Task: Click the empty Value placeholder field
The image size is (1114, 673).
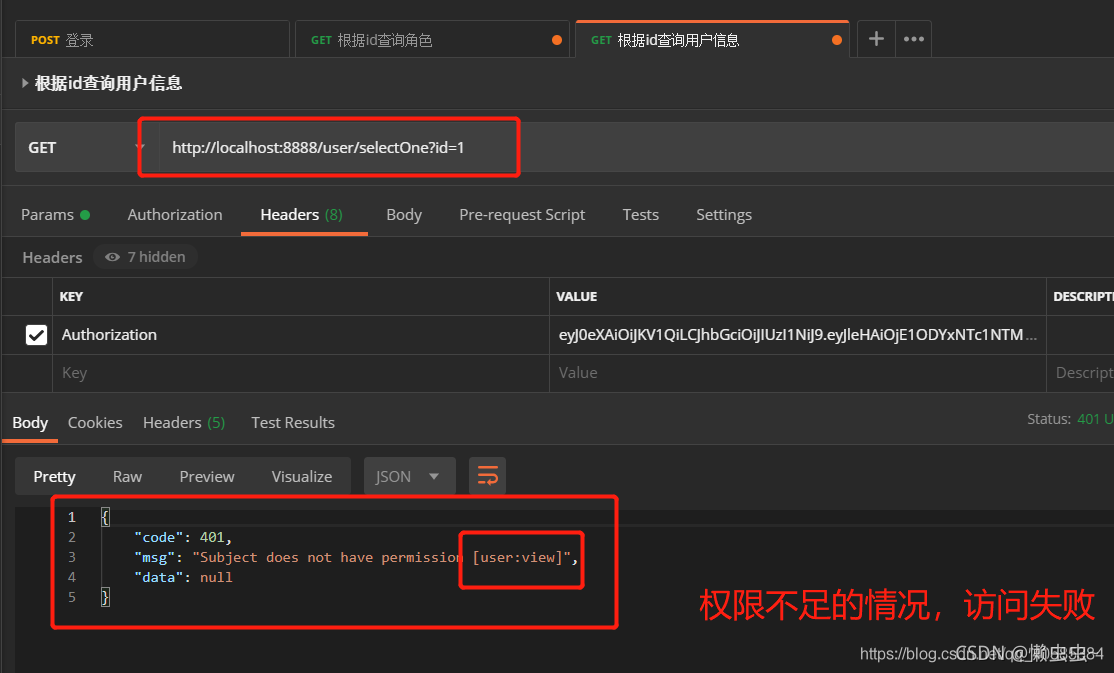Action: (x=797, y=373)
